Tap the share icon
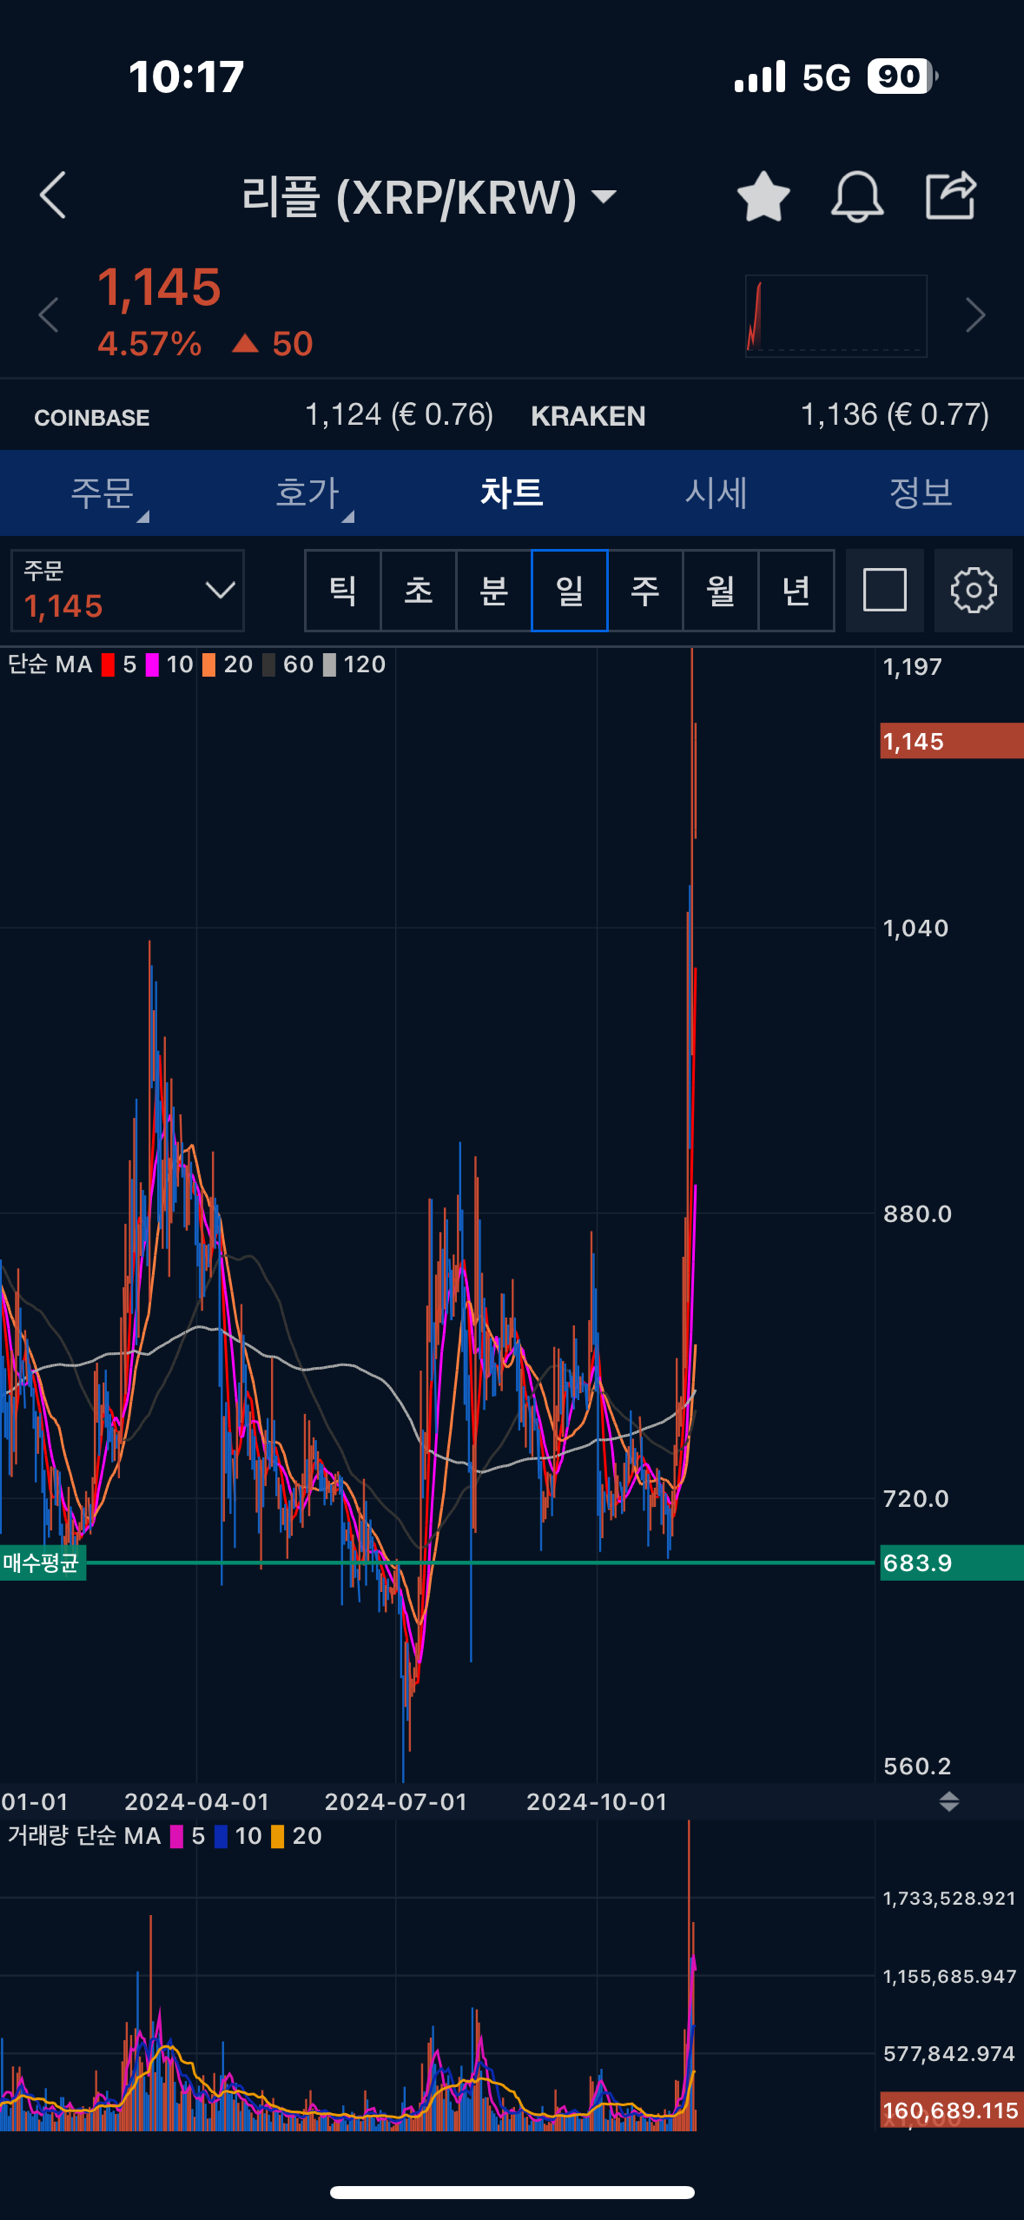This screenshot has height=2220, width=1024. [x=950, y=195]
